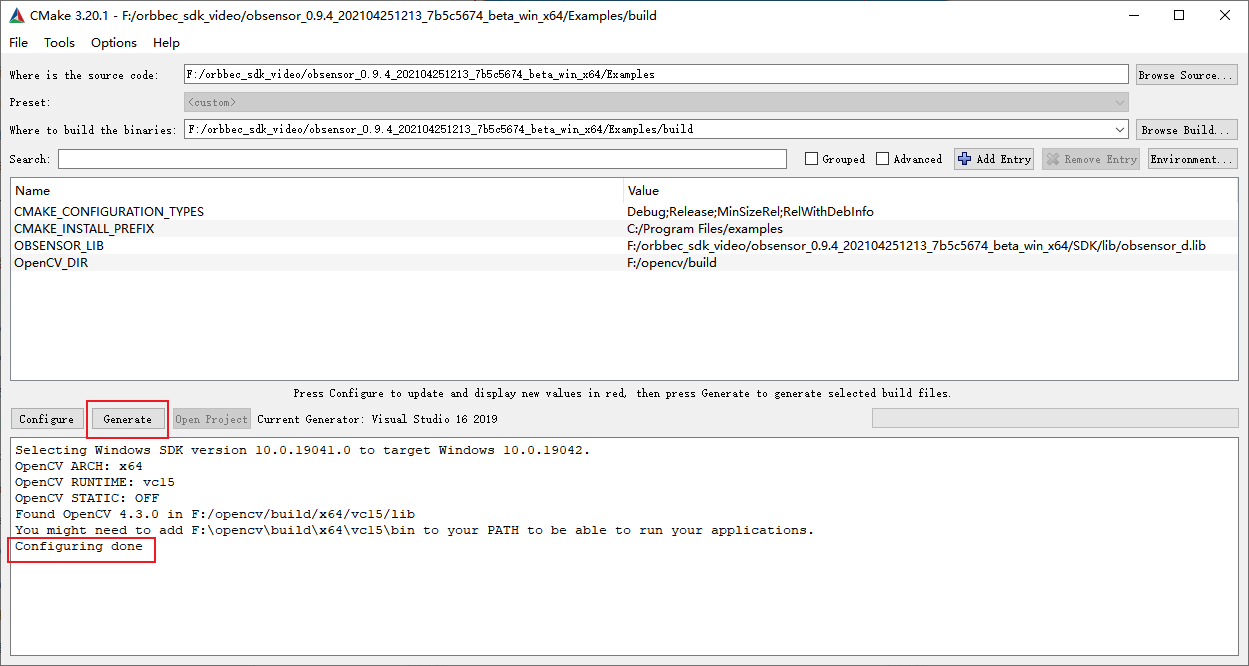Click the Browse Source button
The width and height of the screenshot is (1249, 666).
(1186, 75)
